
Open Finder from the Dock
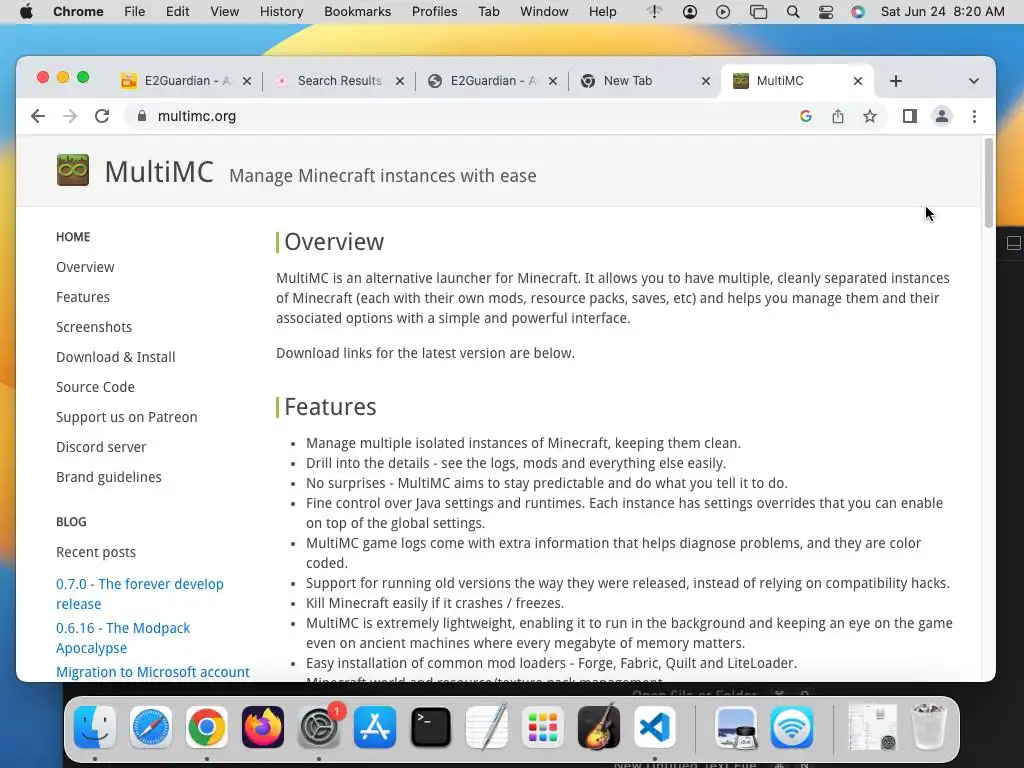pyautogui.click(x=95, y=727)
